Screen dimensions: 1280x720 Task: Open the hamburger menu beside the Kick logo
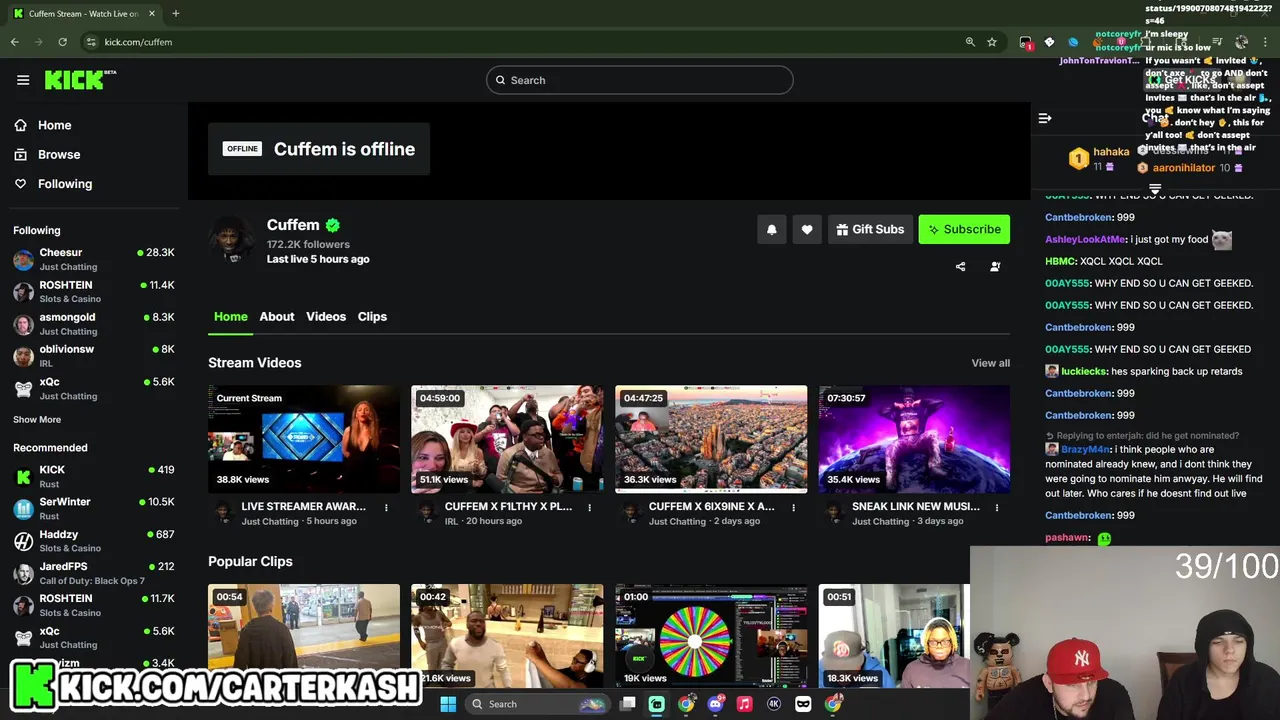click(x=23, y=80)
